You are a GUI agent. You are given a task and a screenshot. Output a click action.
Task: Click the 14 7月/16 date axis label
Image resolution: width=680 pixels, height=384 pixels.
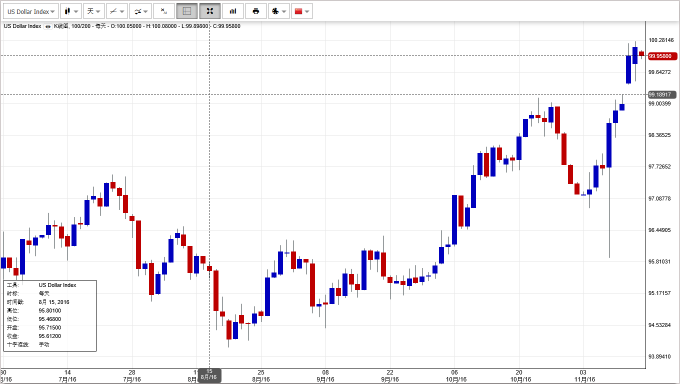(x=68, y=376)
